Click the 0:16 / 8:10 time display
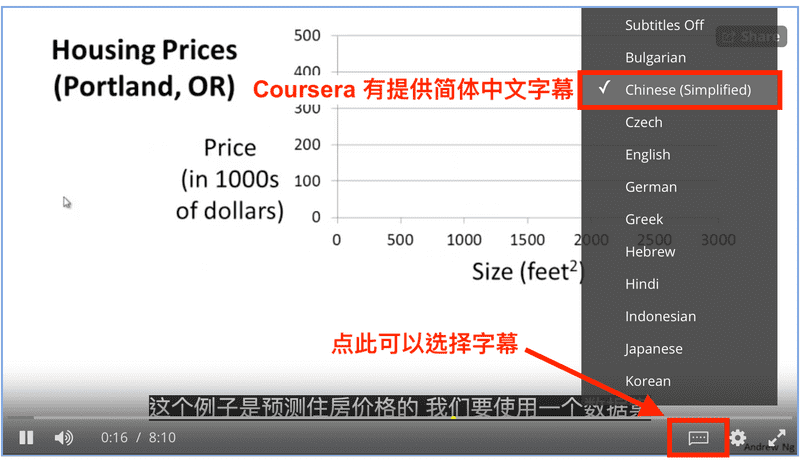This screenshot has width=800, height=460. coord(138,438)
